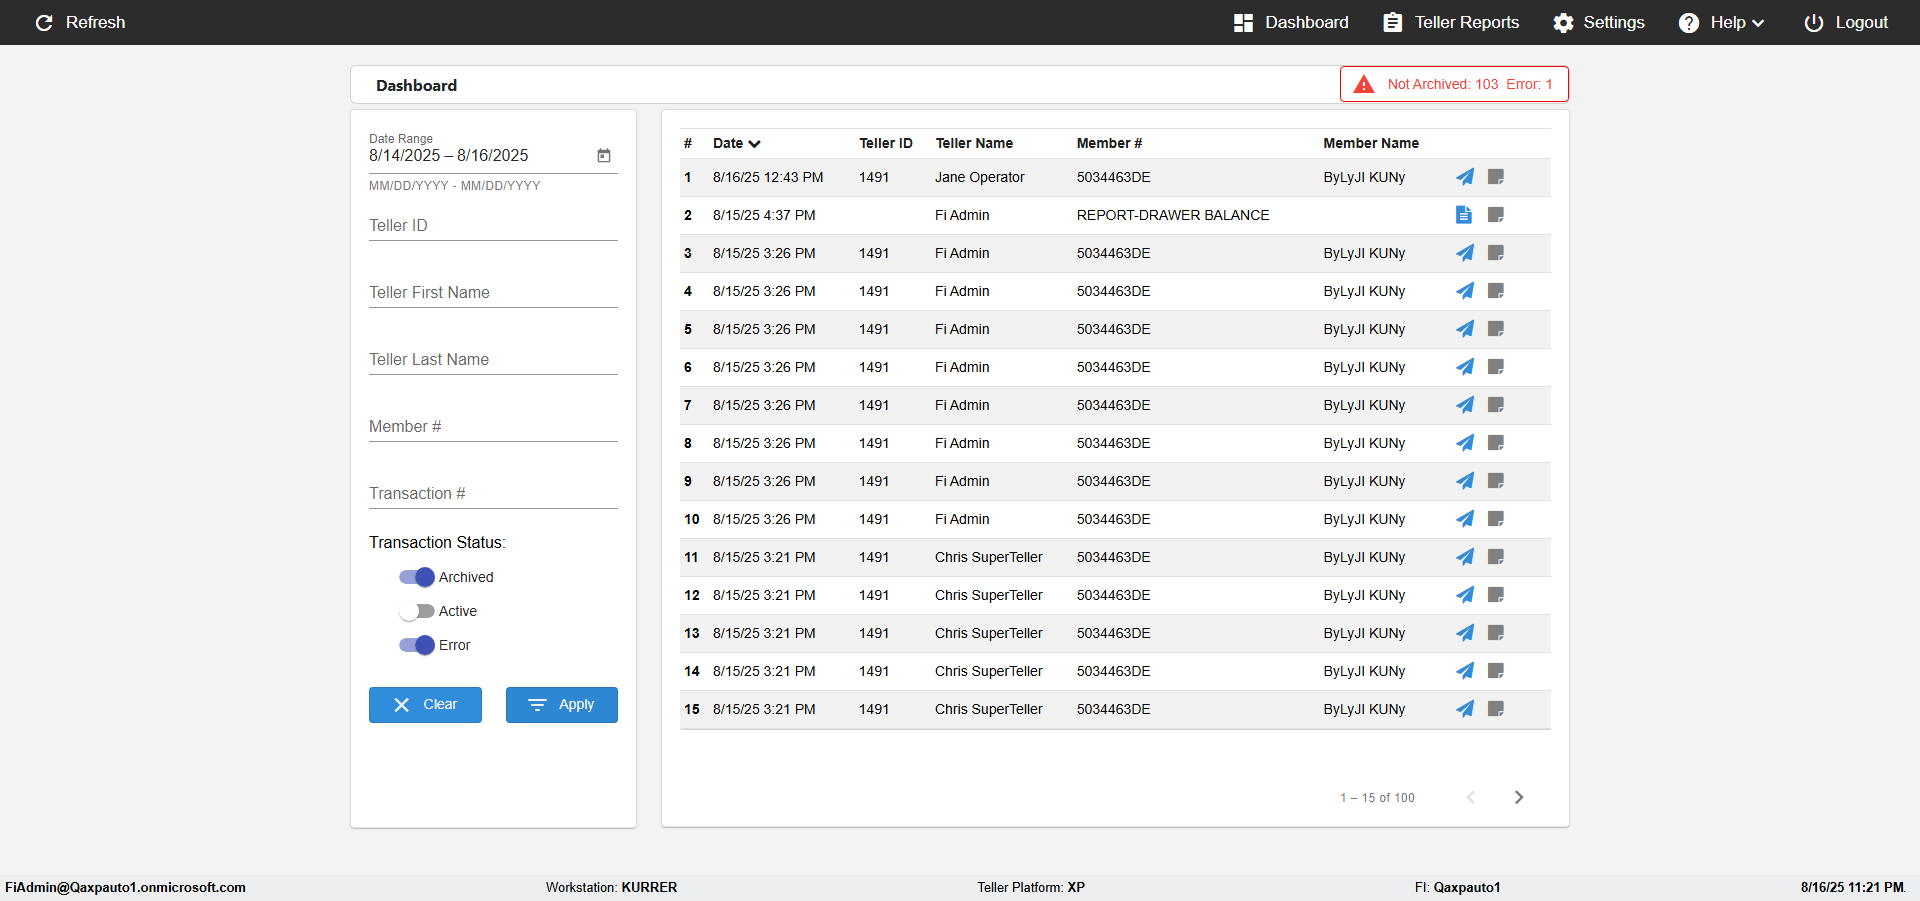This screenshot has height=901, width=1920.
Task: Click send icon in row 10
Action: 1465,519
